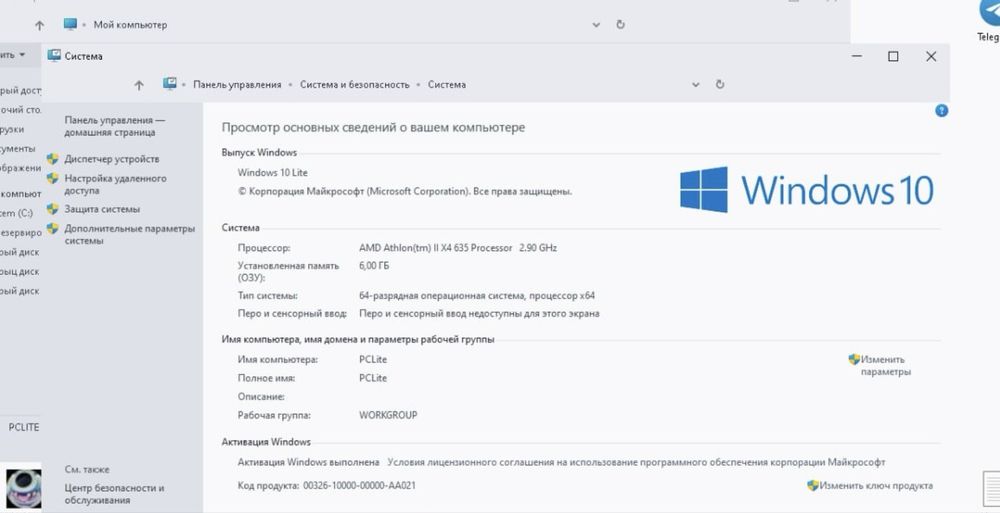
Task: Click the PCLite value next to Полное имя
Action: coord(373,378)
